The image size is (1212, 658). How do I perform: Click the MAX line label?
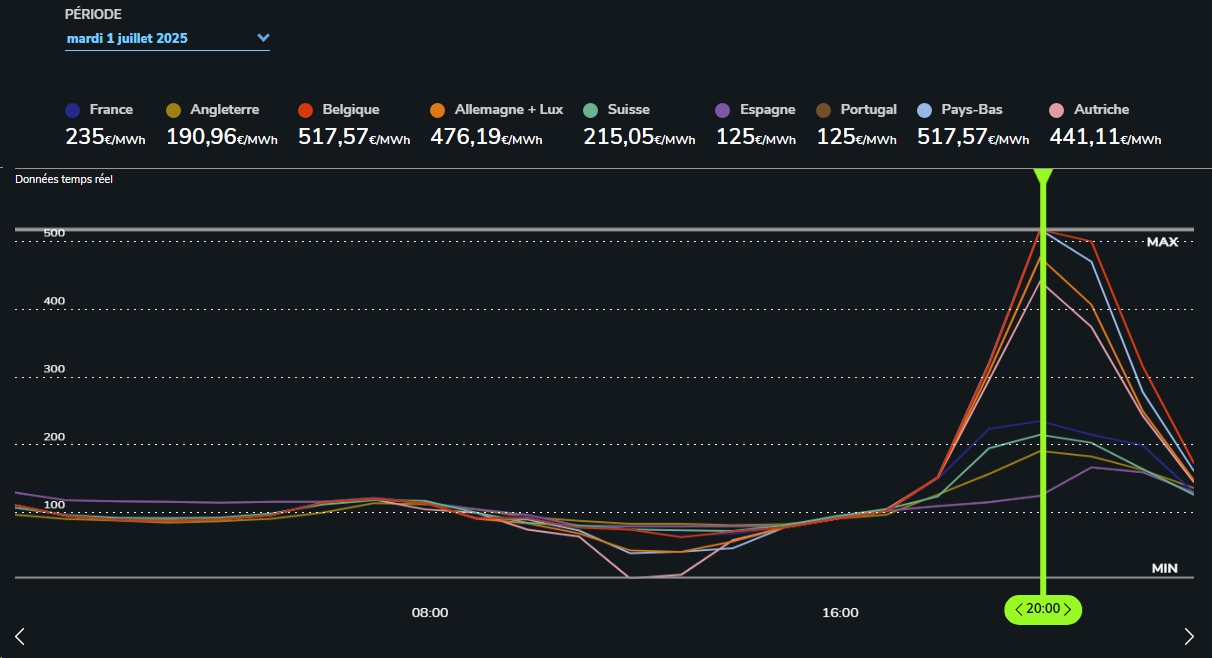[x=1163, y=242]
